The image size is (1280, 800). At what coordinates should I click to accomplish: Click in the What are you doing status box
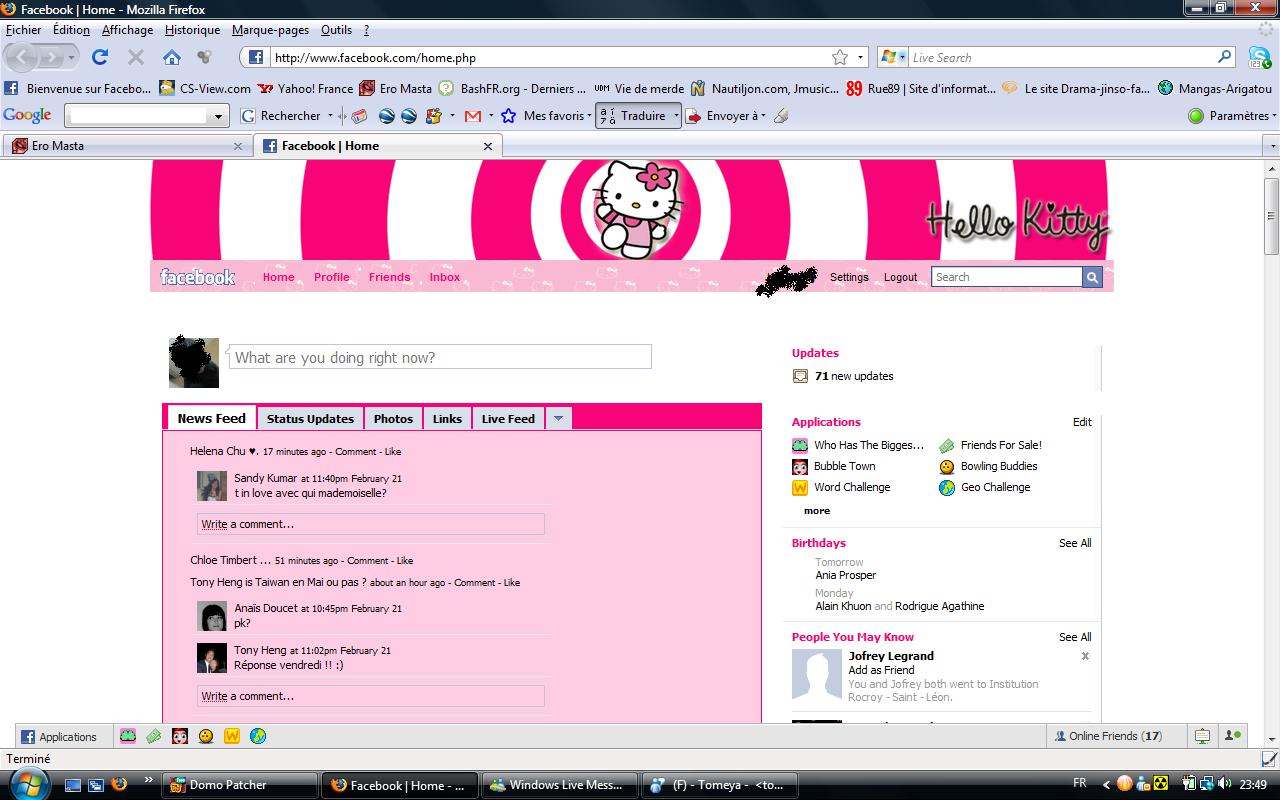[440, 357]
